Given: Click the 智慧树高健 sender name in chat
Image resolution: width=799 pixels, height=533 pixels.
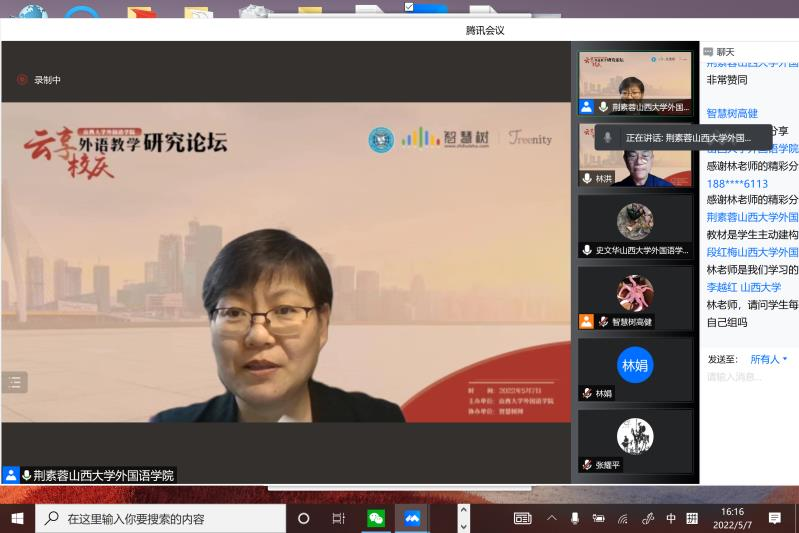Looking at the screenshot, I should [x=732, y=113].
